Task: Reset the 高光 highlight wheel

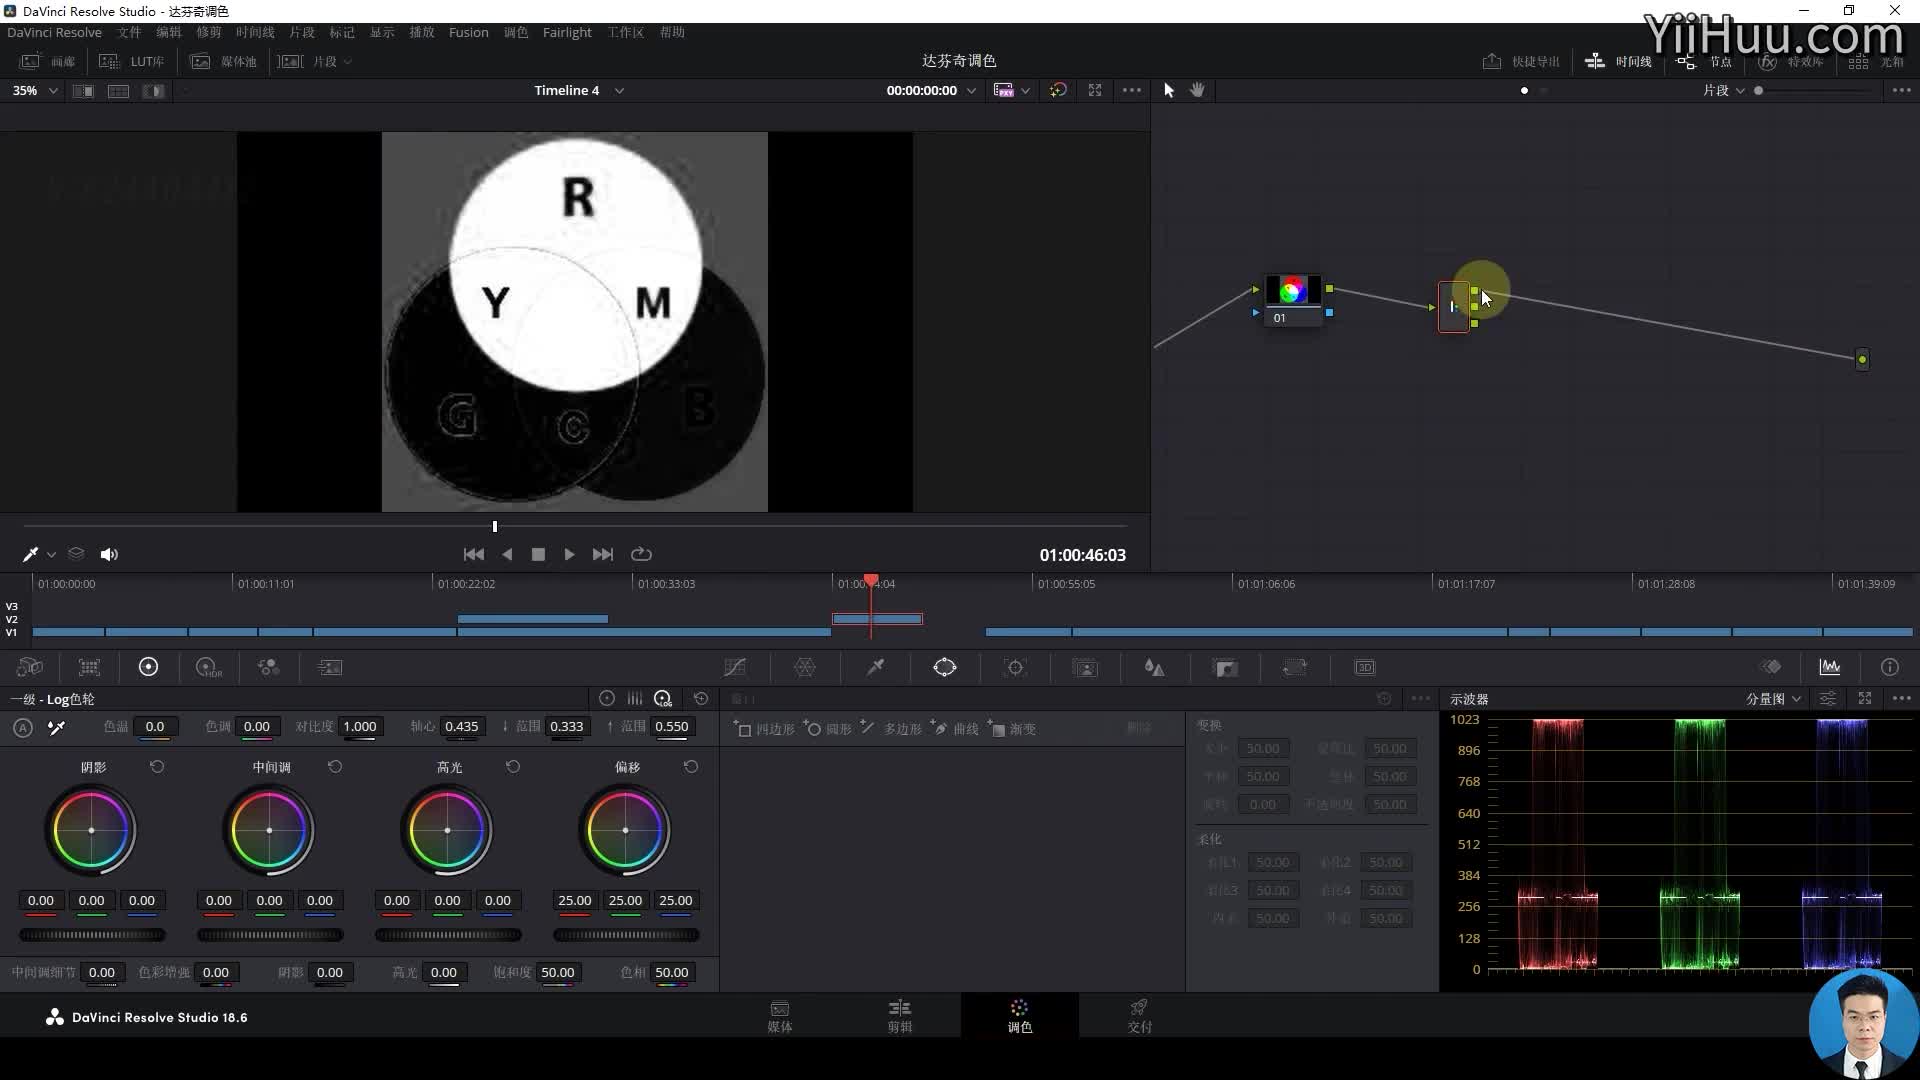Action: pos(513,767)
